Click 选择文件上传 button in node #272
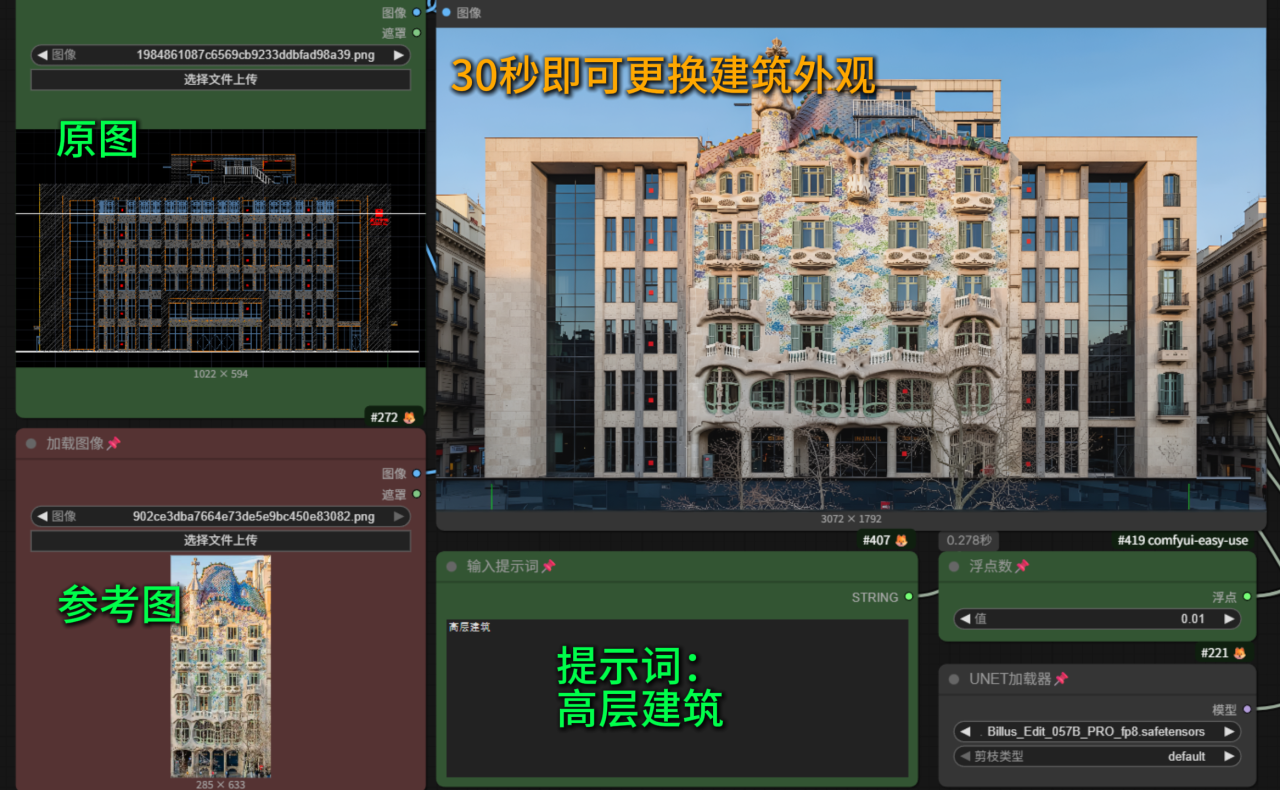 pyautogui.click(x=221, y=79)
